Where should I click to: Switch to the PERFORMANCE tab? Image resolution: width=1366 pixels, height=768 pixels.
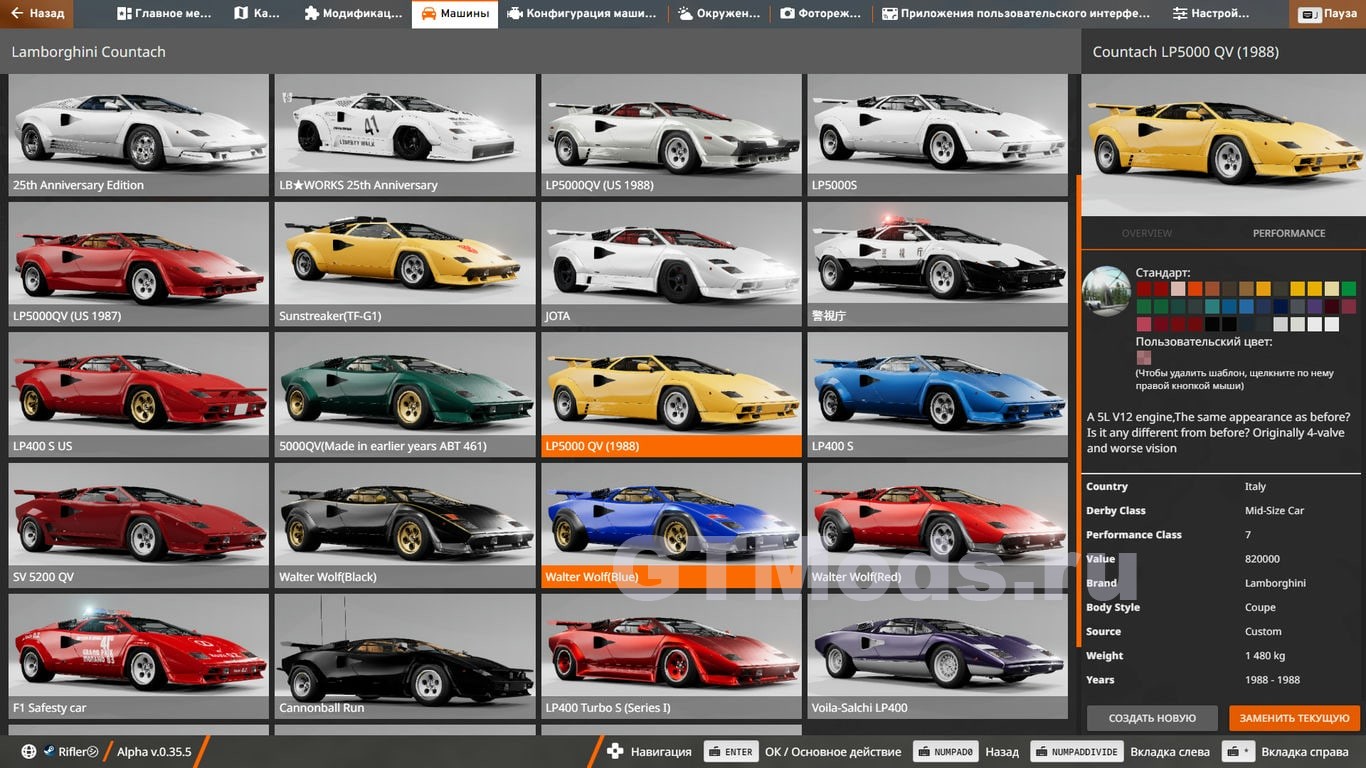[1288, 233]
